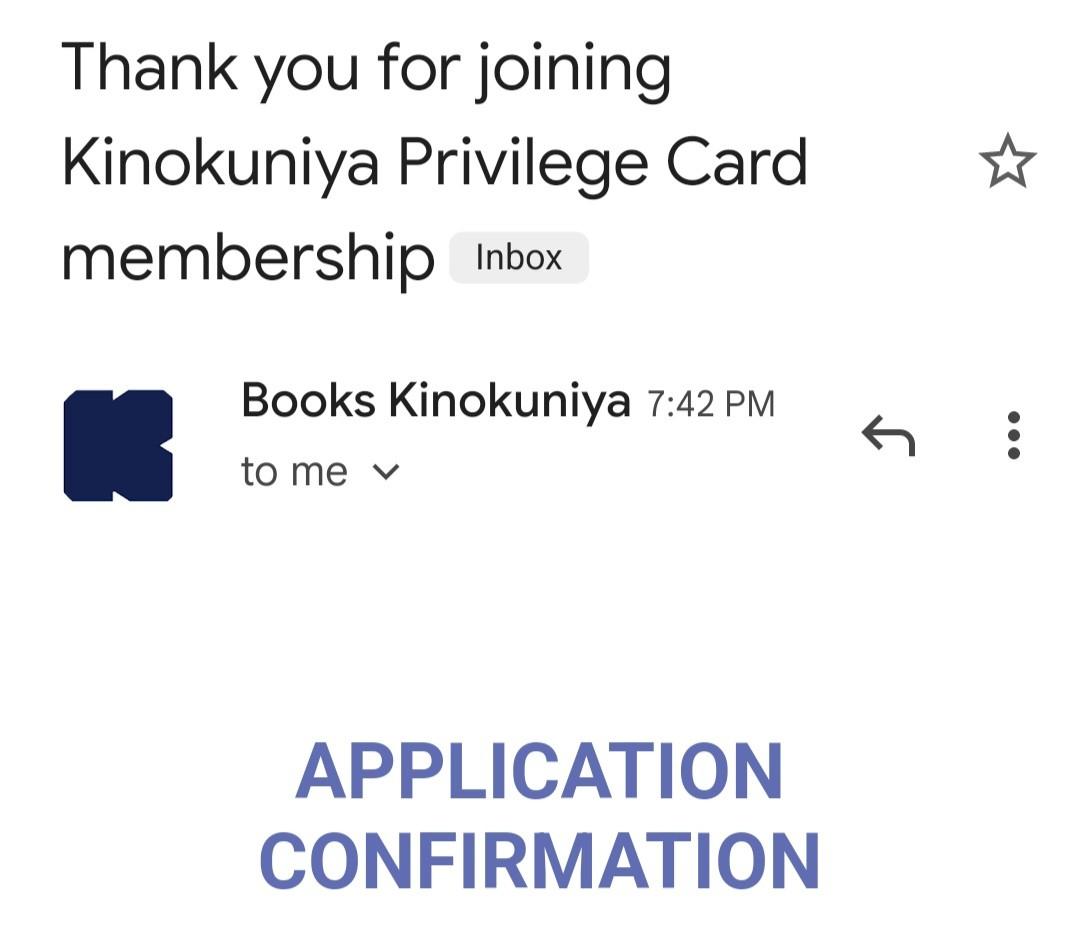Open message overflow options via the vertical dots

pos(1013,436)
